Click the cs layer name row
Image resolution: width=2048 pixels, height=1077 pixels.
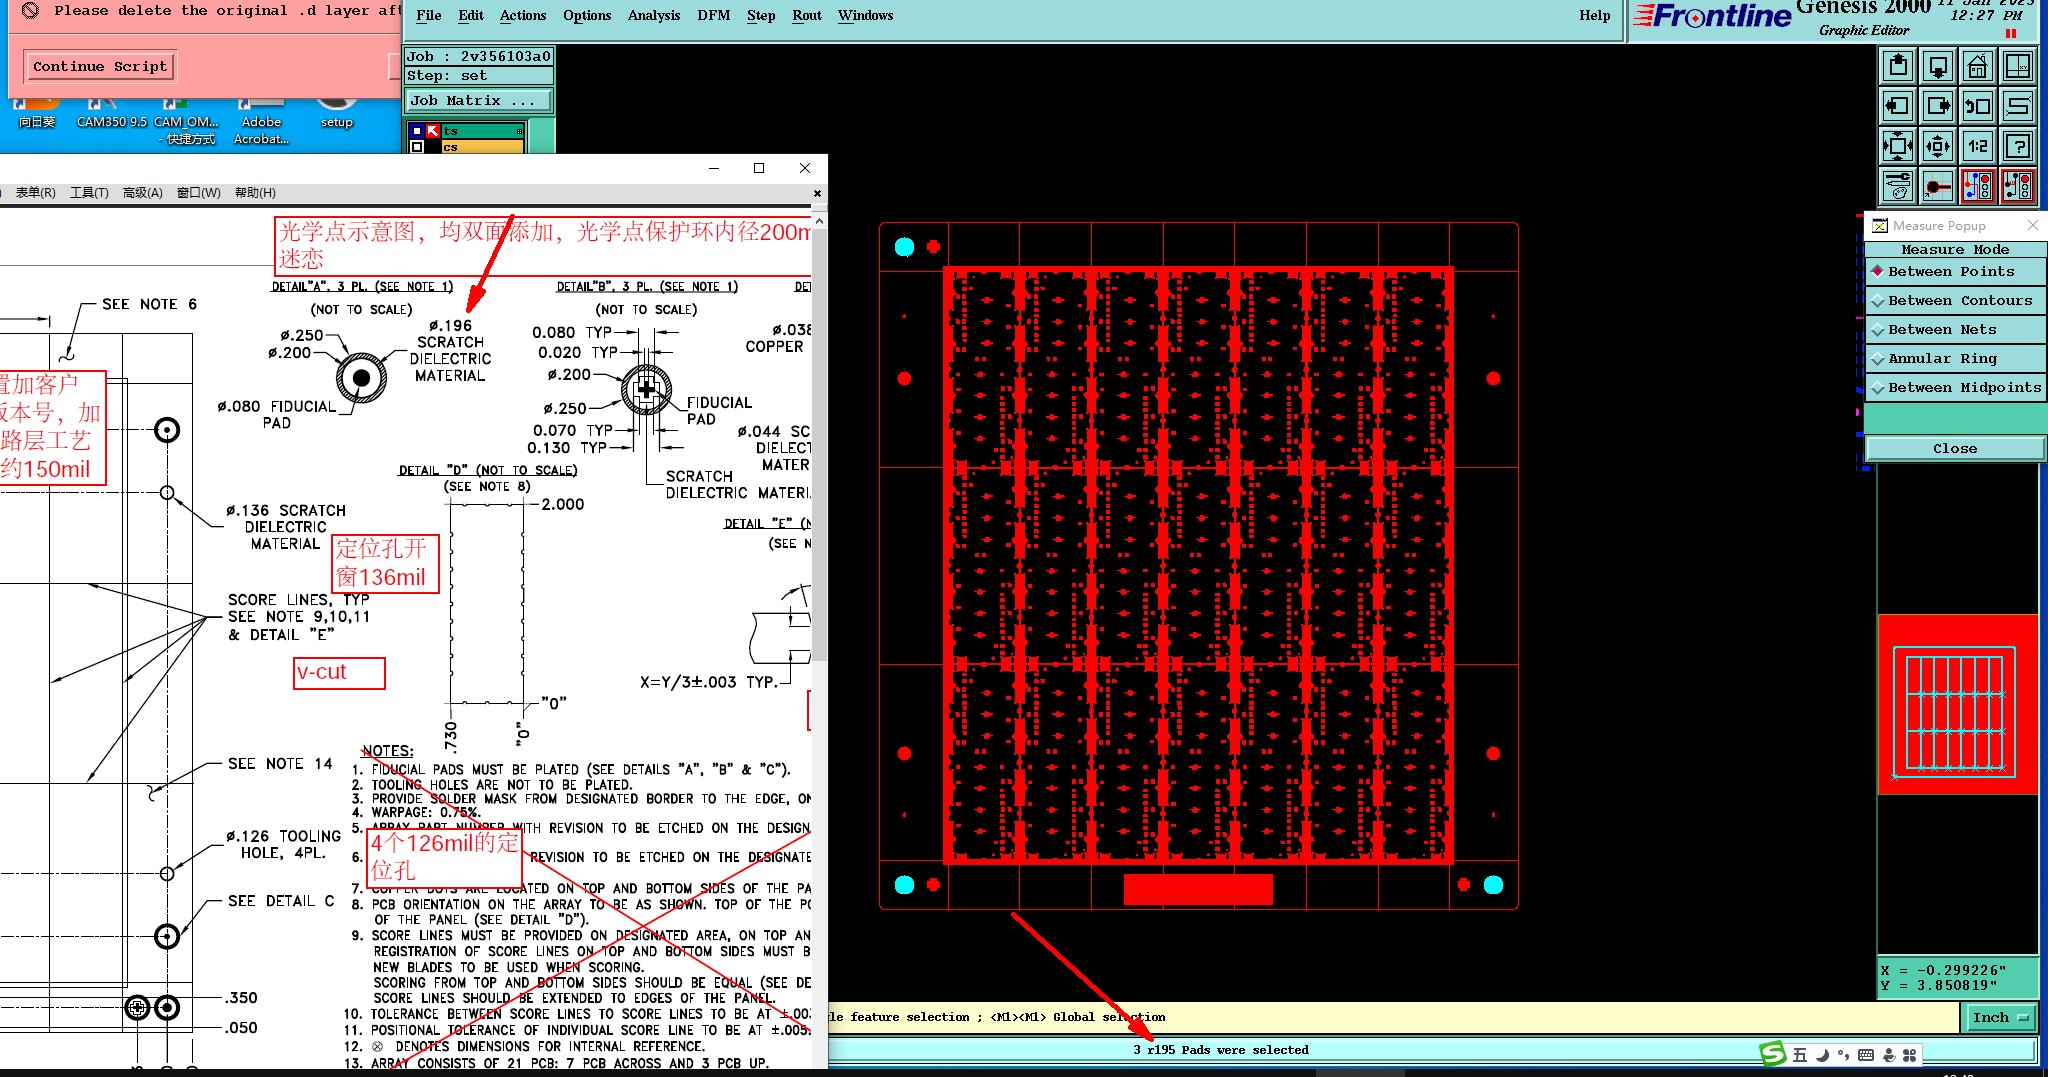(482, 147)
